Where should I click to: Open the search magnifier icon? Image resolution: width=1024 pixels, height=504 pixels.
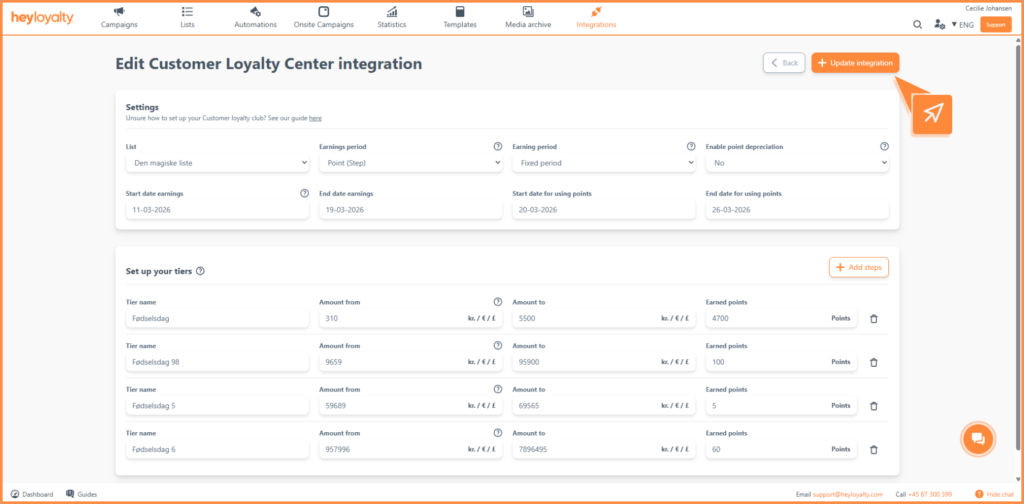tap(918, 25)
